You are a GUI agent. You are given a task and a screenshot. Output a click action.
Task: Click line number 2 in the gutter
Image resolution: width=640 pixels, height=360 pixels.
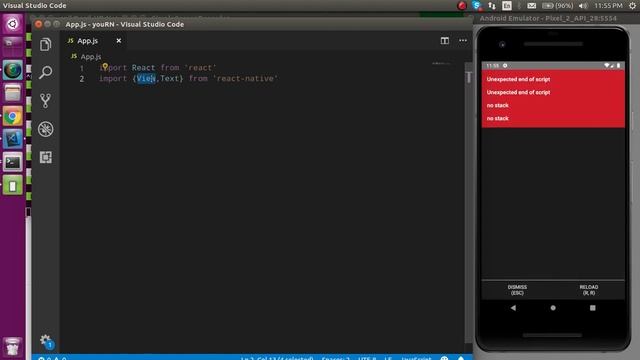coord(82,79)
